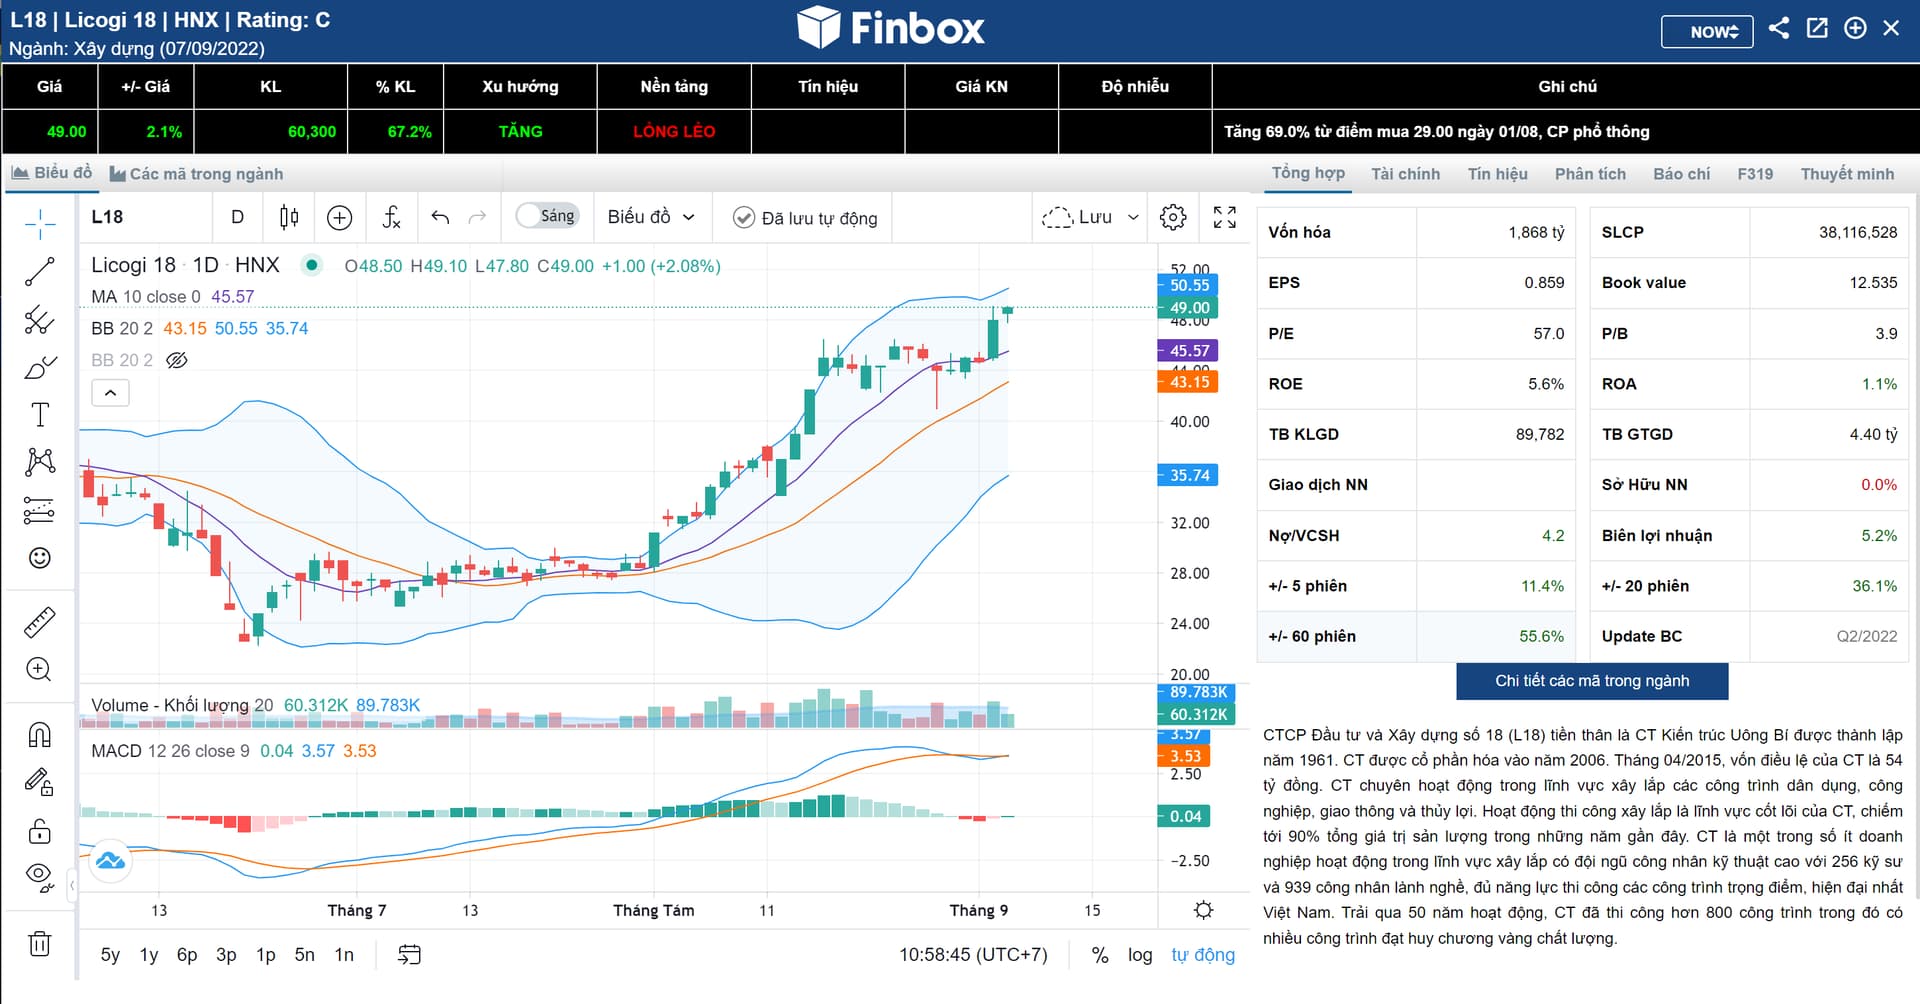Select the brush drawing tool
1920x1004 pixels.
[40, 368]
